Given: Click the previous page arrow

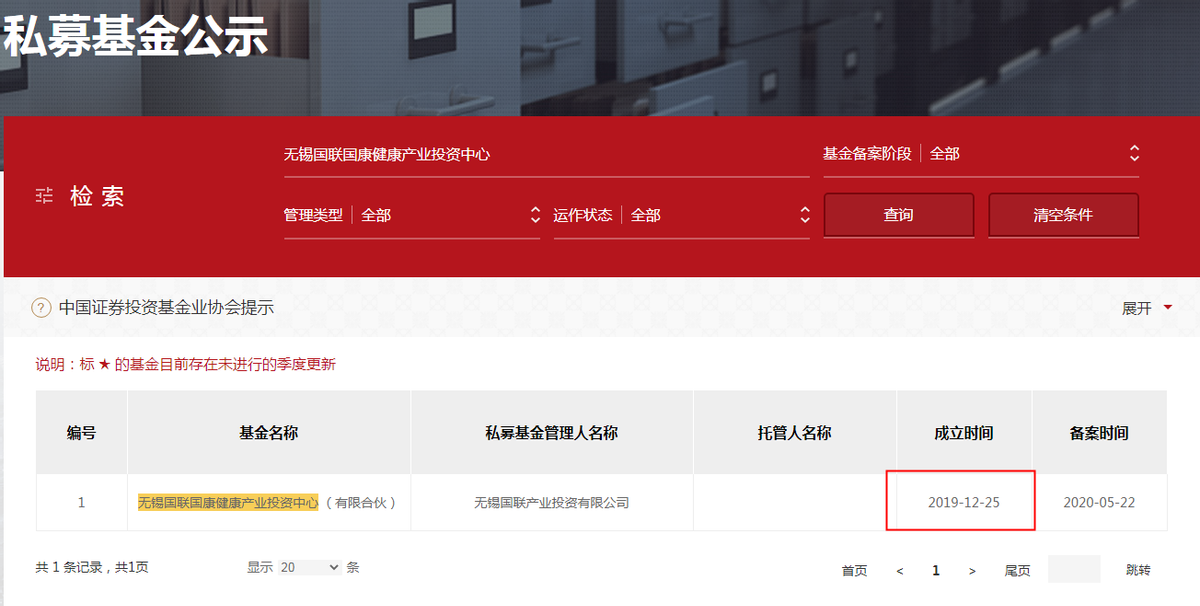Looking at the screenshot, I should click(x=900, y=570).
